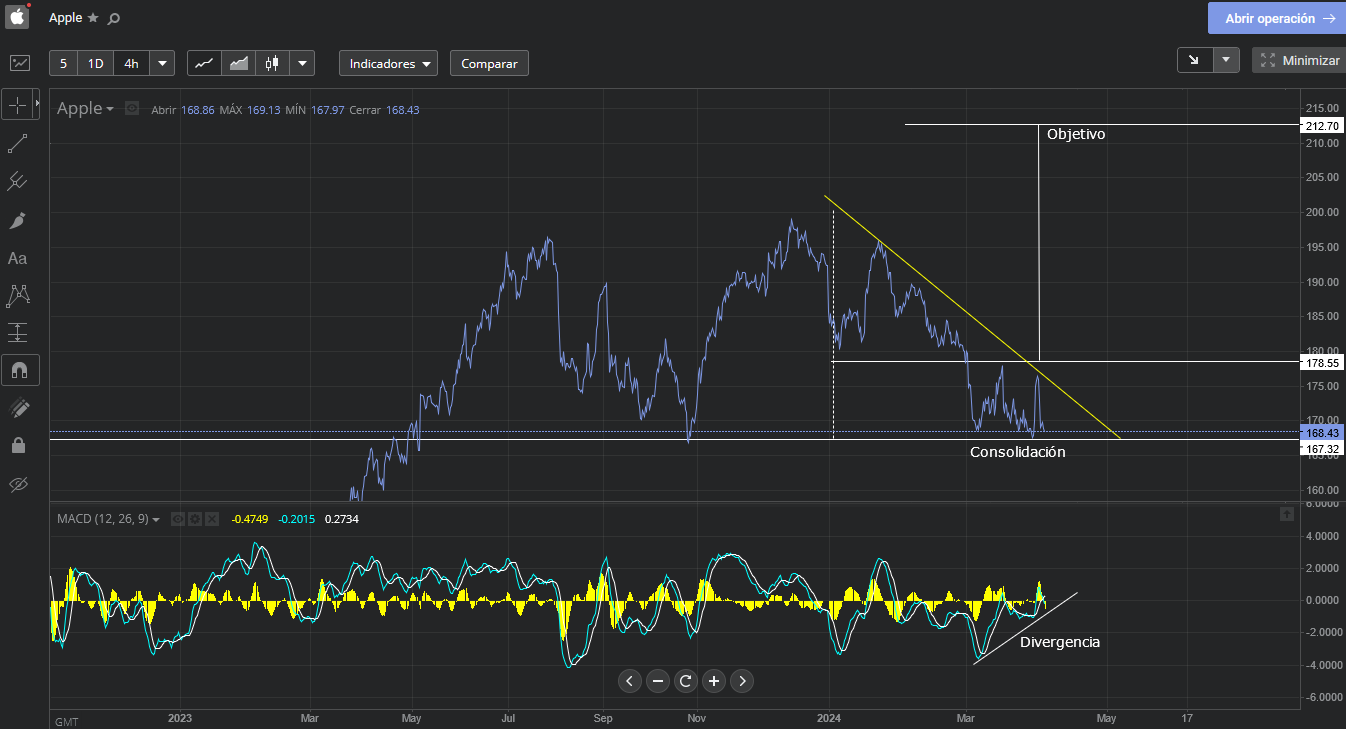Screen dimensions: 1346x729
Task: Expand the arrow tool dropdown at top right
Action: point(1226,60)
